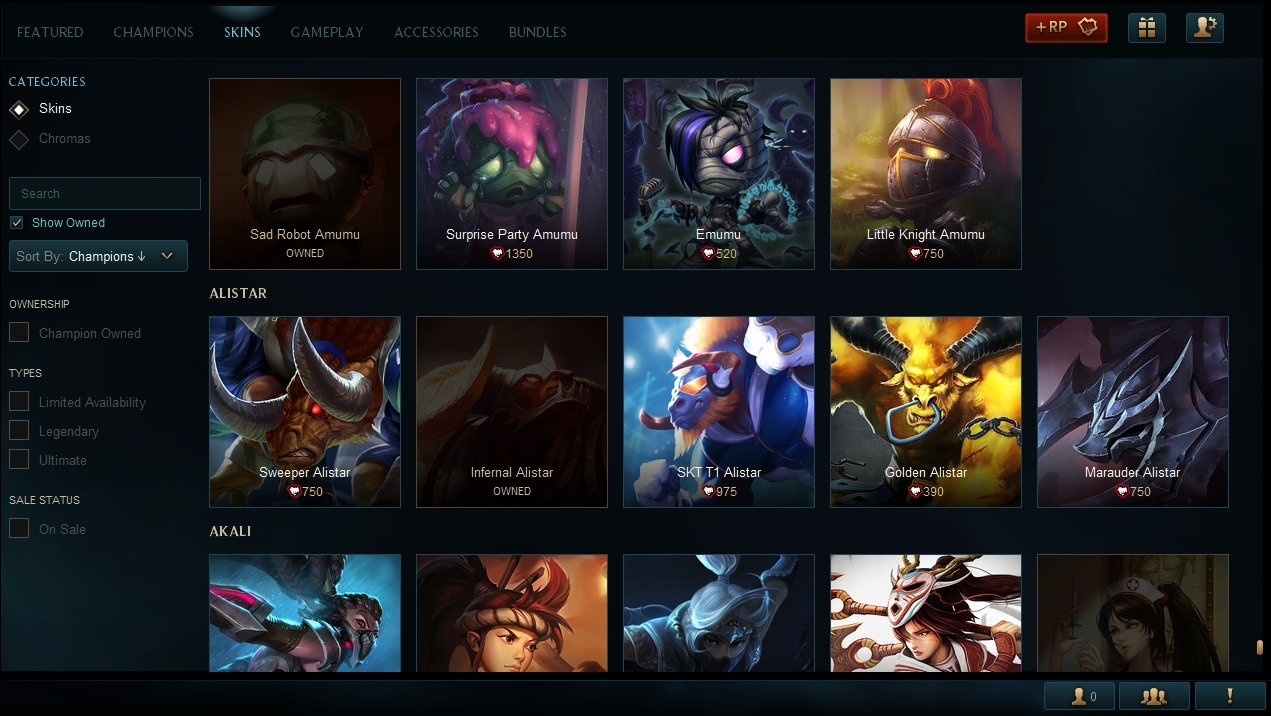Enable the Champion Owned filter

click(19, 332)
